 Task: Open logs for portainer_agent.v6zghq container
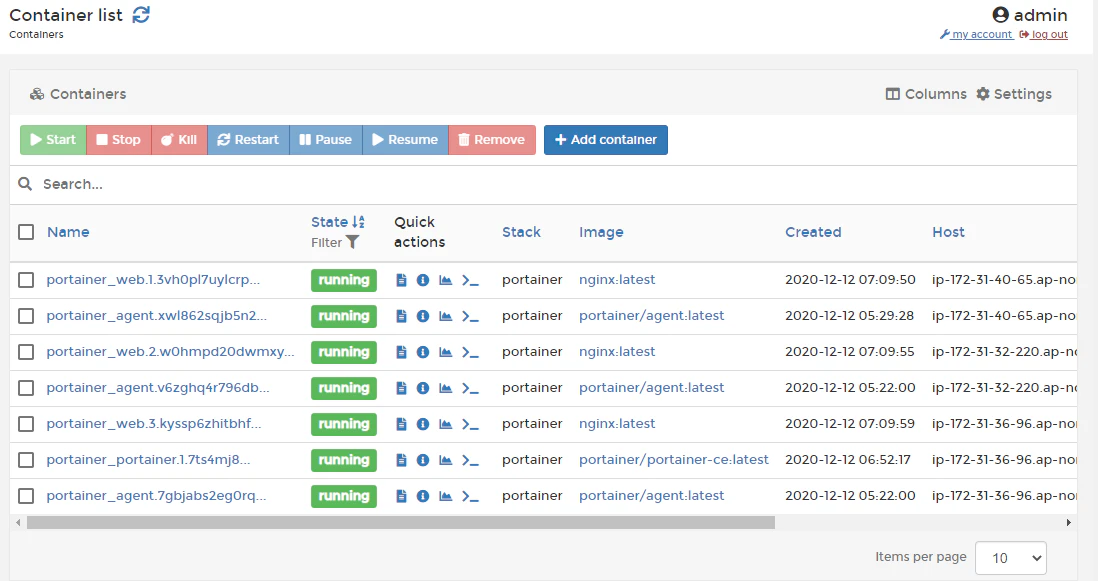point(401,388)
